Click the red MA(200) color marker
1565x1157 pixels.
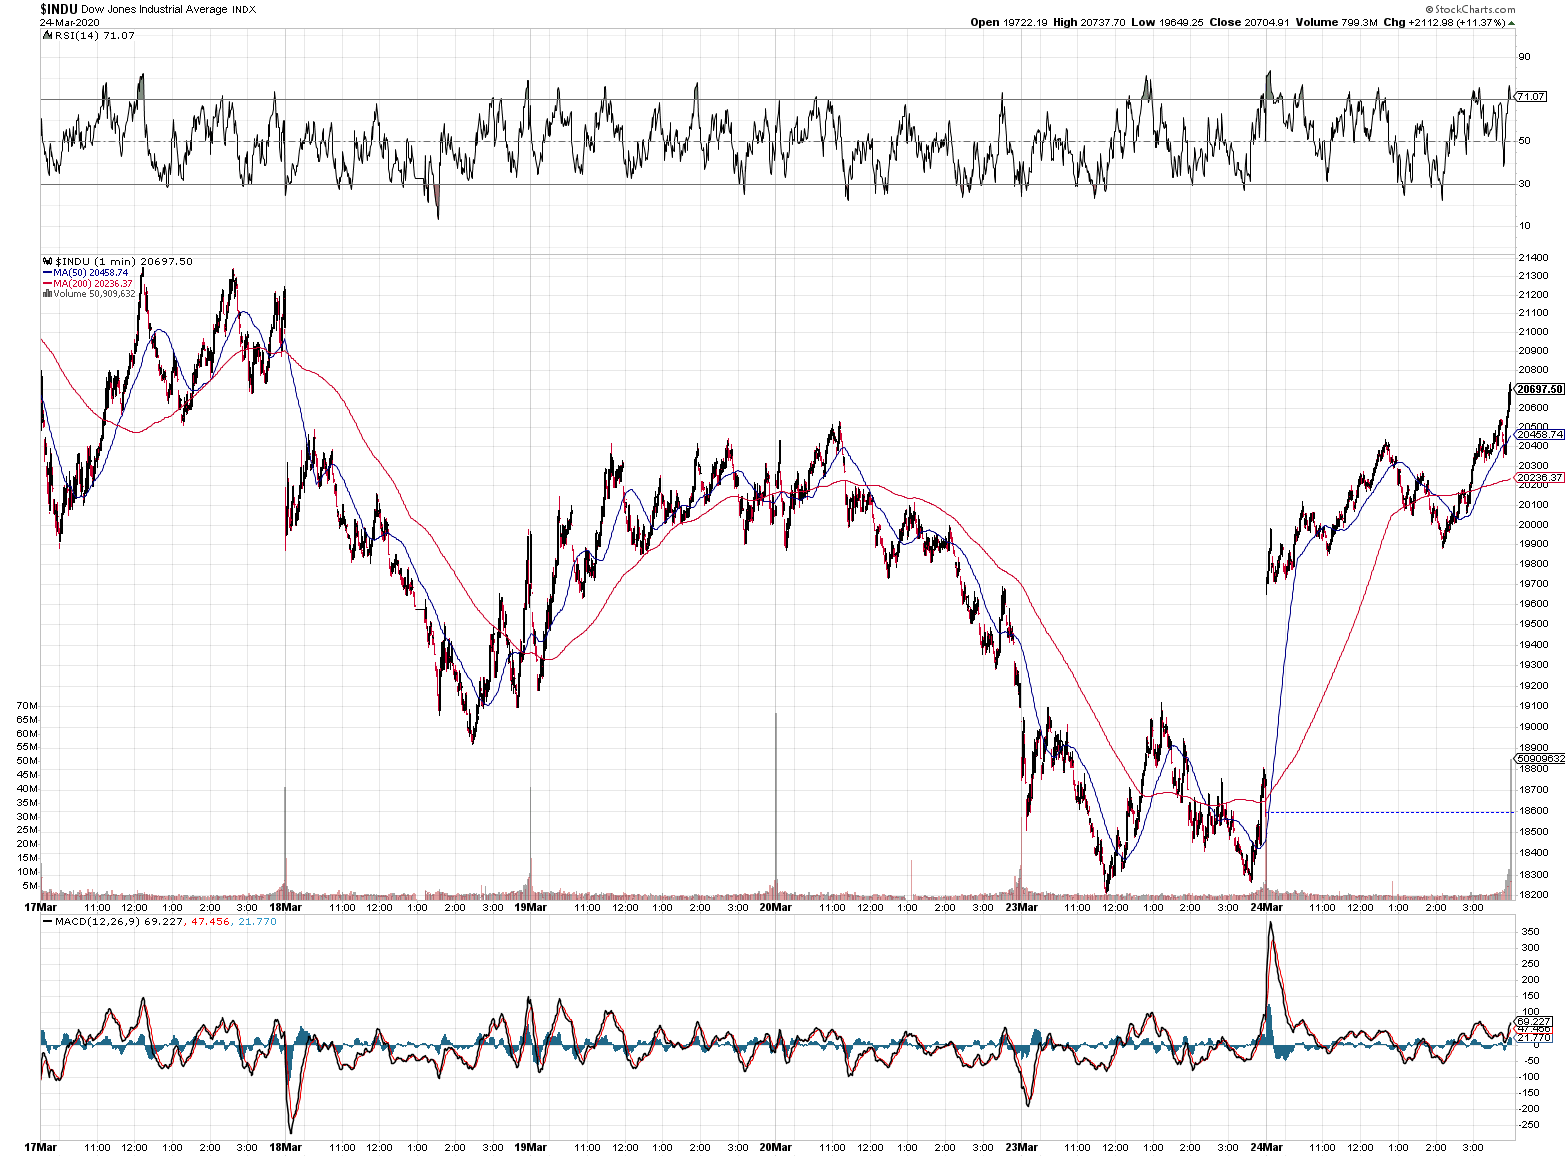(x=47, y=284)
